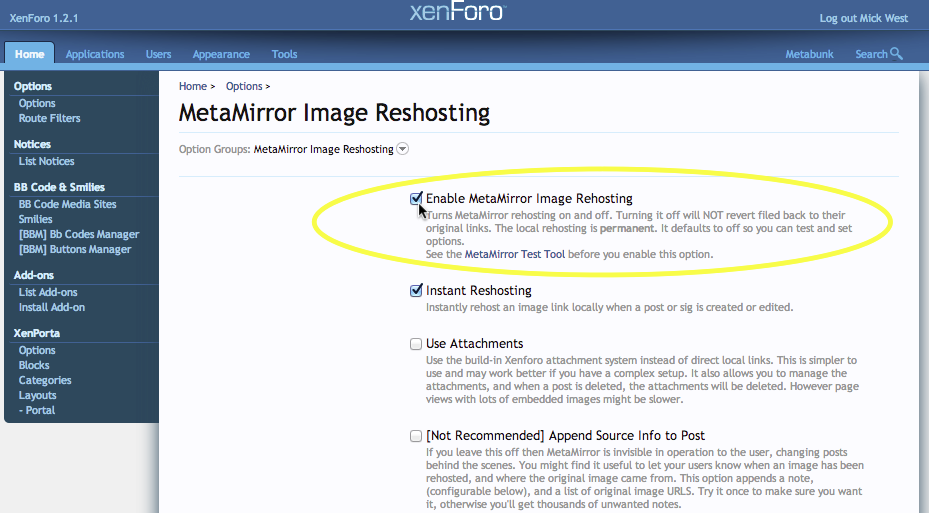
Task: Enable the Use Attachments checkbox
Action: (x=416, y=344)
